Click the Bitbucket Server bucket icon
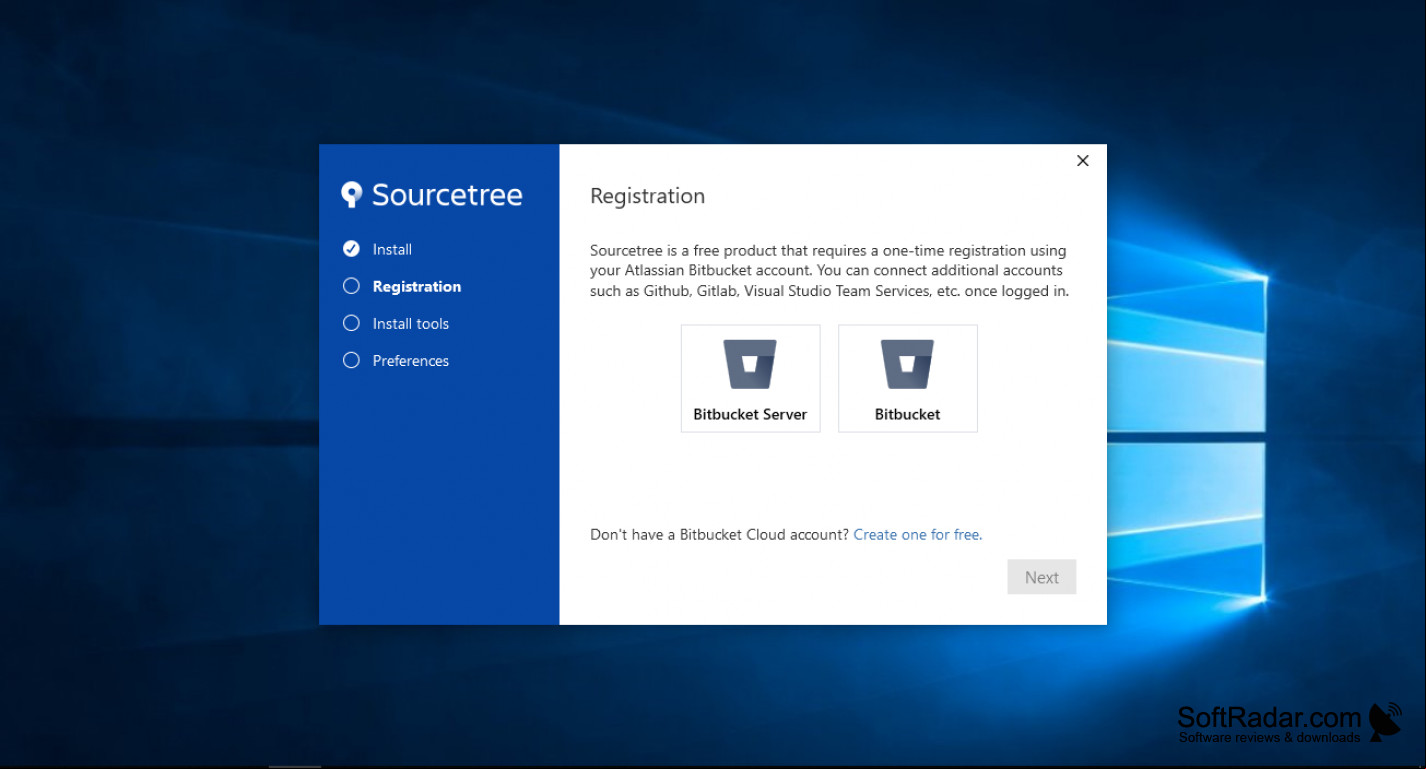1426x769 pixels. click(x=750, y=364)
